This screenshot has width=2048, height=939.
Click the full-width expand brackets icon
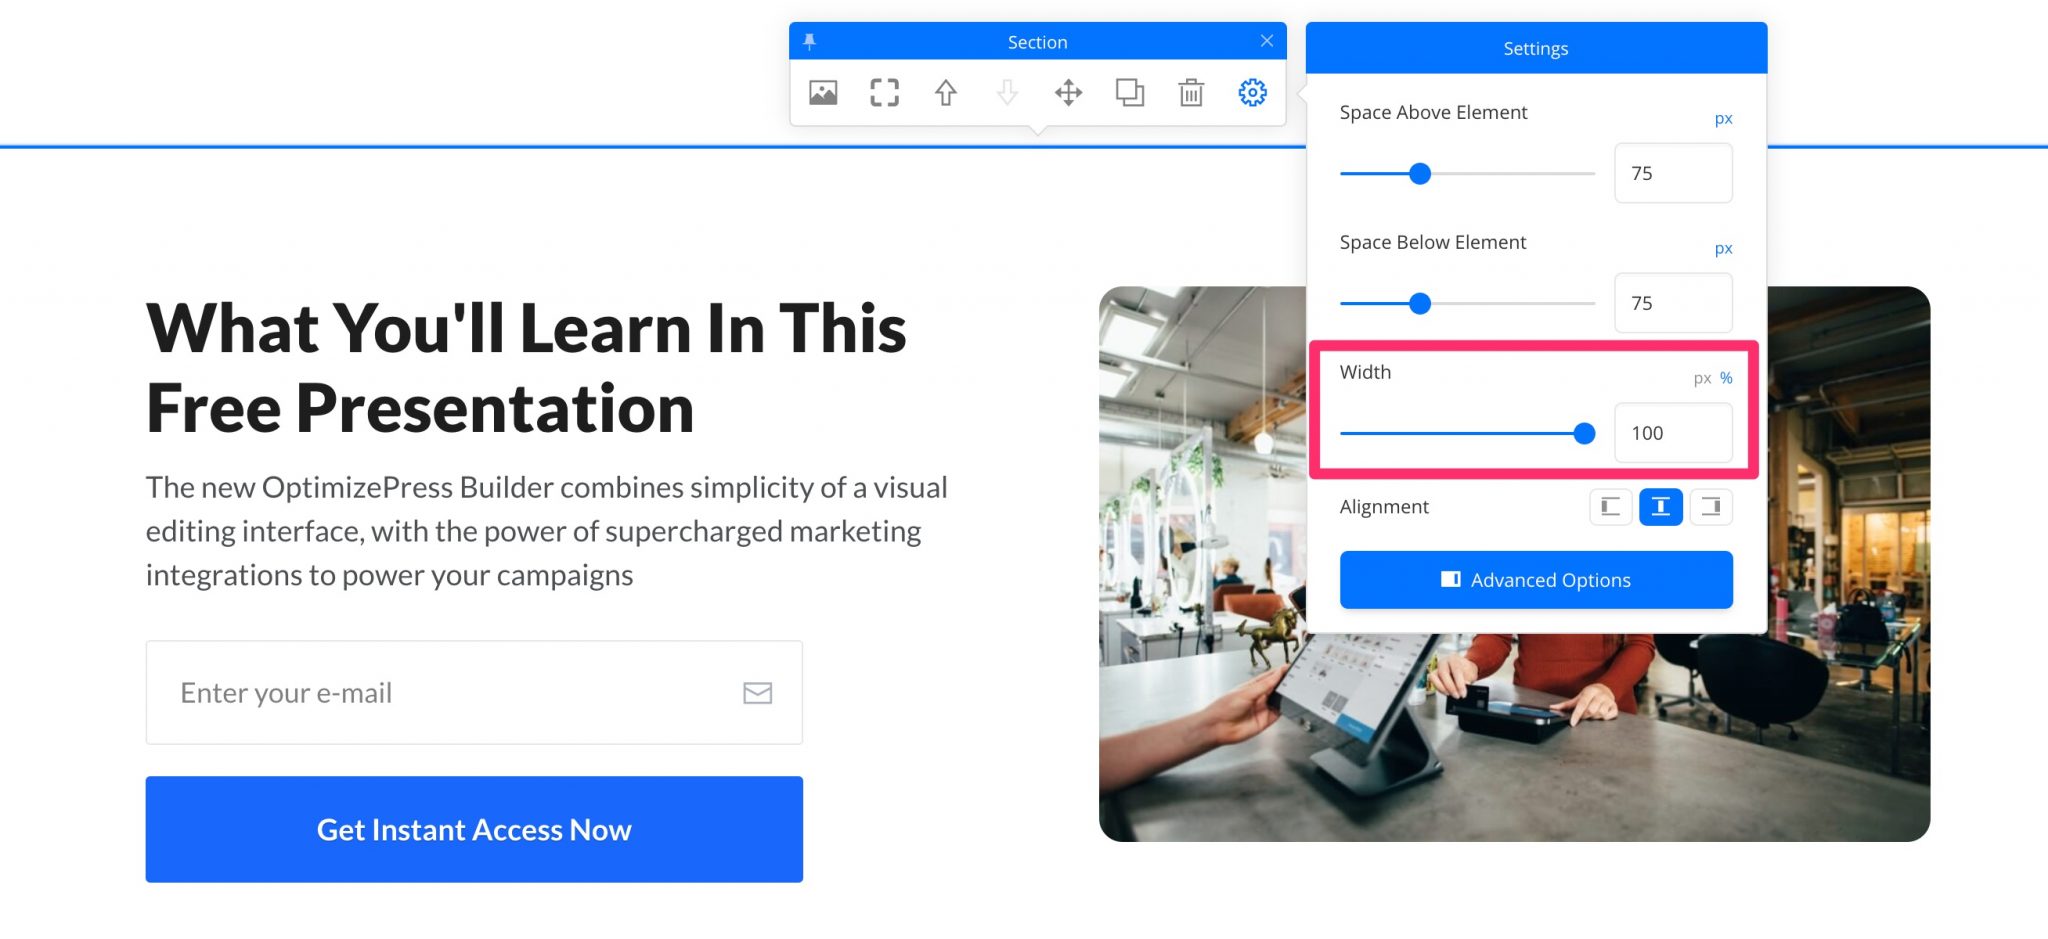884,93
